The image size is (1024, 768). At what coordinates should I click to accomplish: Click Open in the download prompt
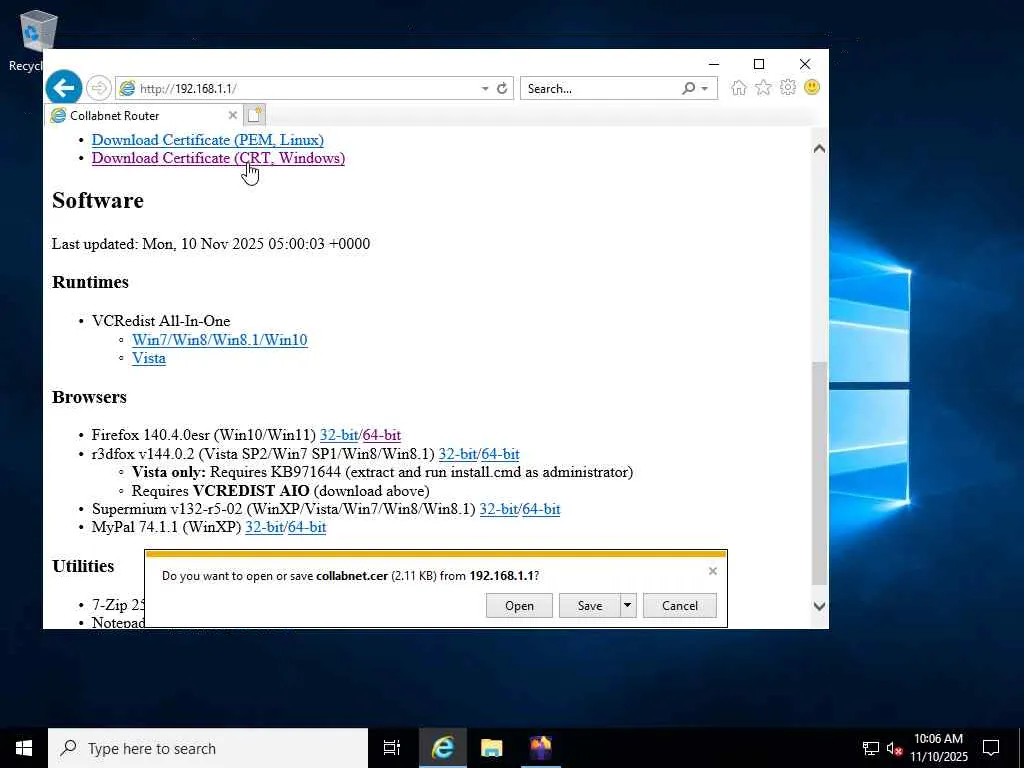[519, 605]
